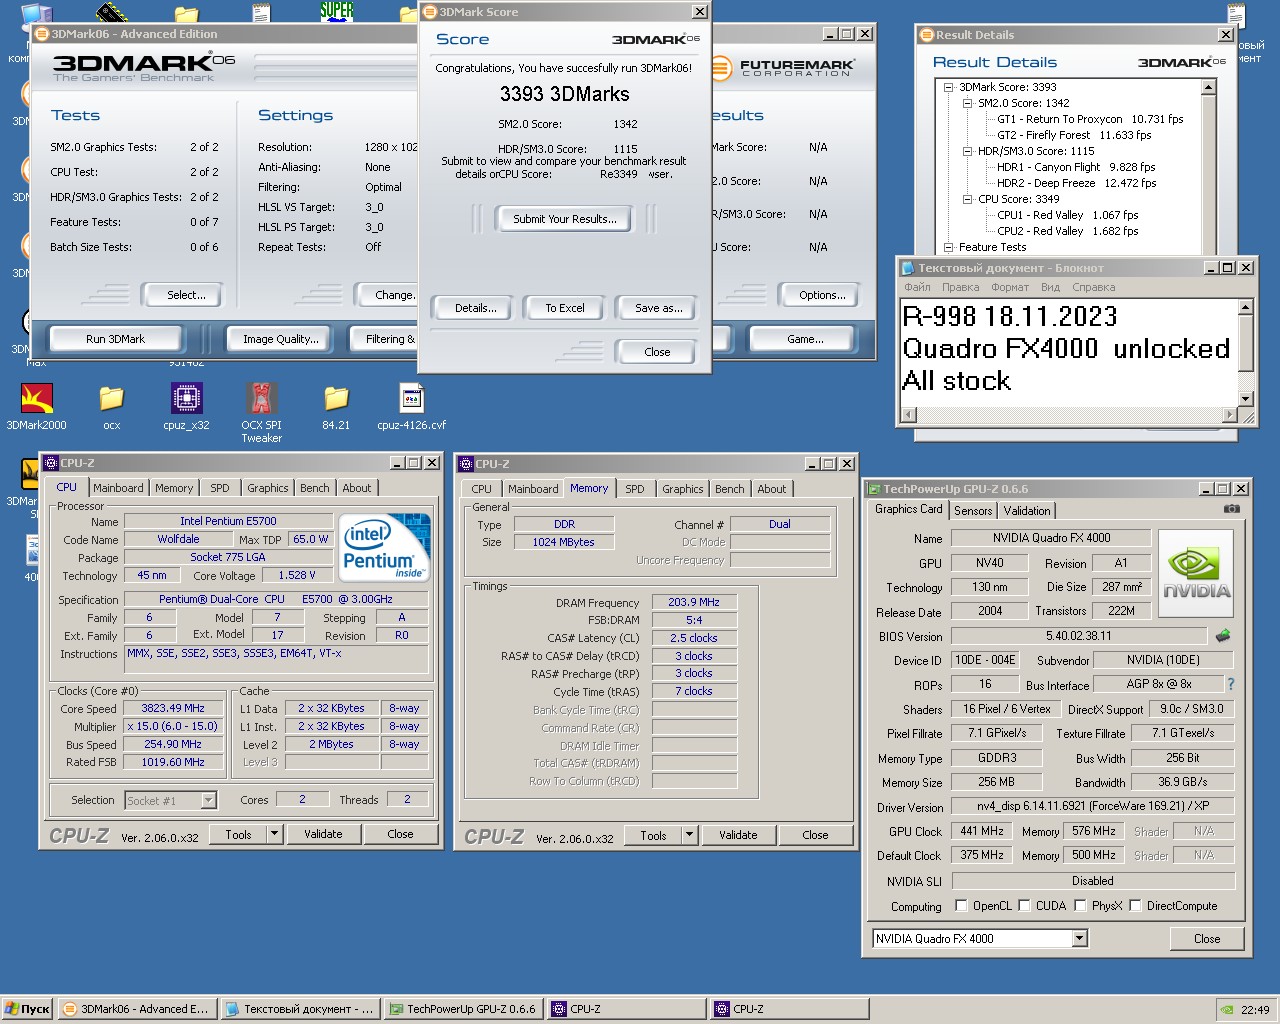Collapse the HDR/SM3.0 Score tree node

(967, 151)
